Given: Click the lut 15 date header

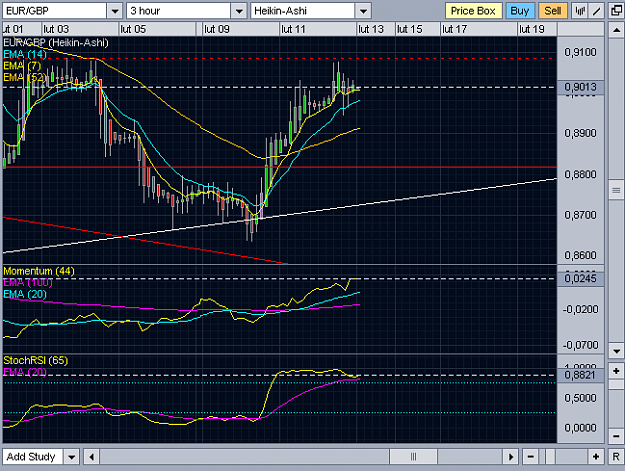Looking at the screenshot, I should (410, 29).
